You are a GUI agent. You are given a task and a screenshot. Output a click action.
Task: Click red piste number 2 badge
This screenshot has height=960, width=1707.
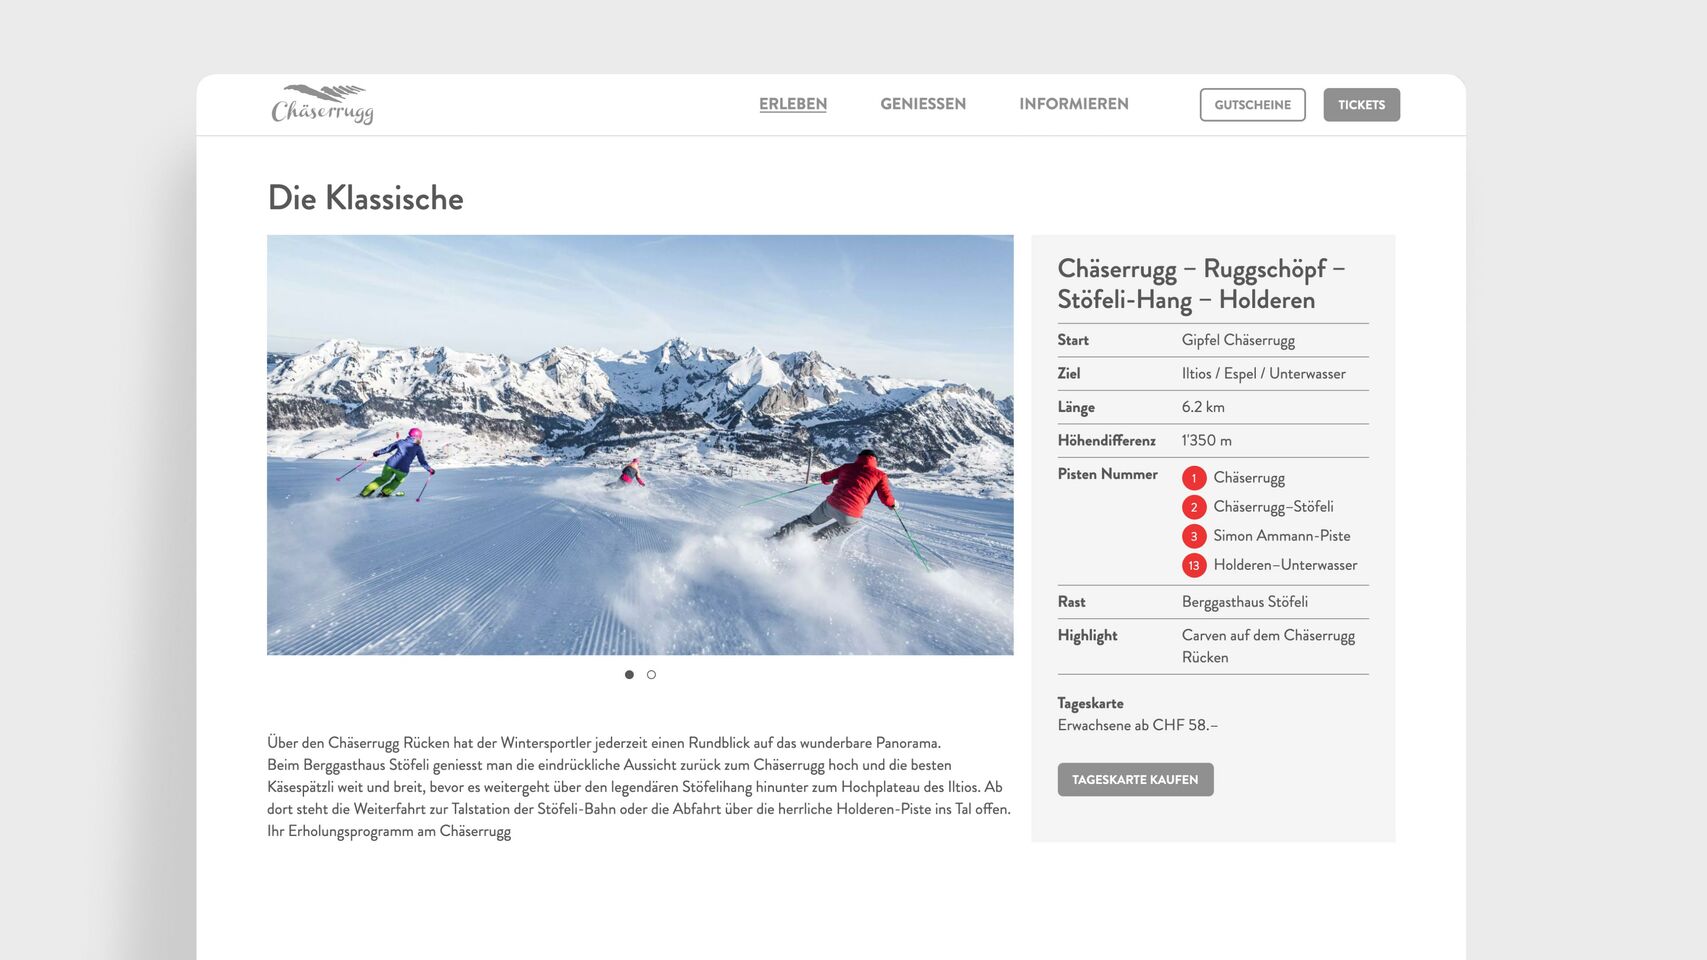tap(1194, 507)
